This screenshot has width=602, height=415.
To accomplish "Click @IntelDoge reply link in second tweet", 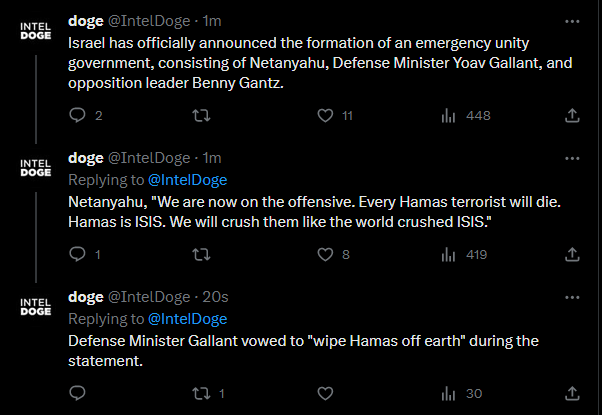I will pos(187,180).
